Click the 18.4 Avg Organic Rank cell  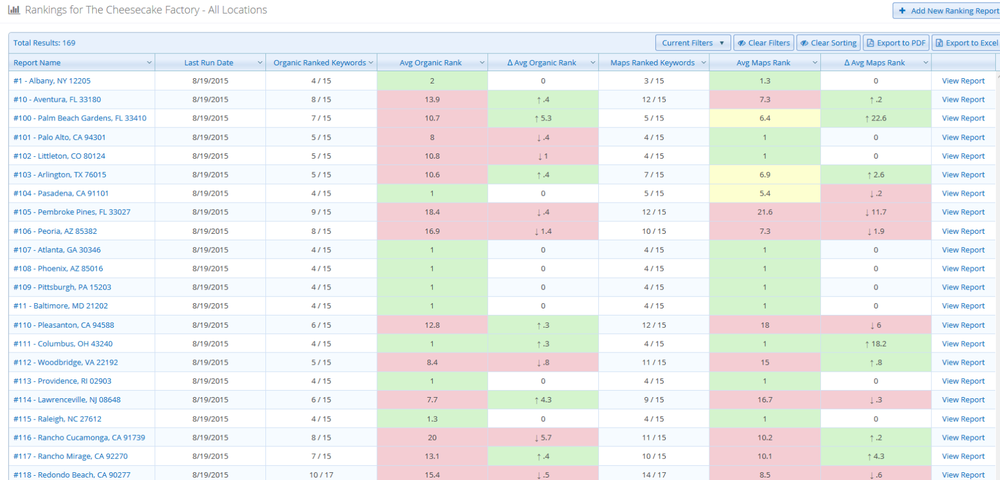pyautogui.click(x=432, y=212)
